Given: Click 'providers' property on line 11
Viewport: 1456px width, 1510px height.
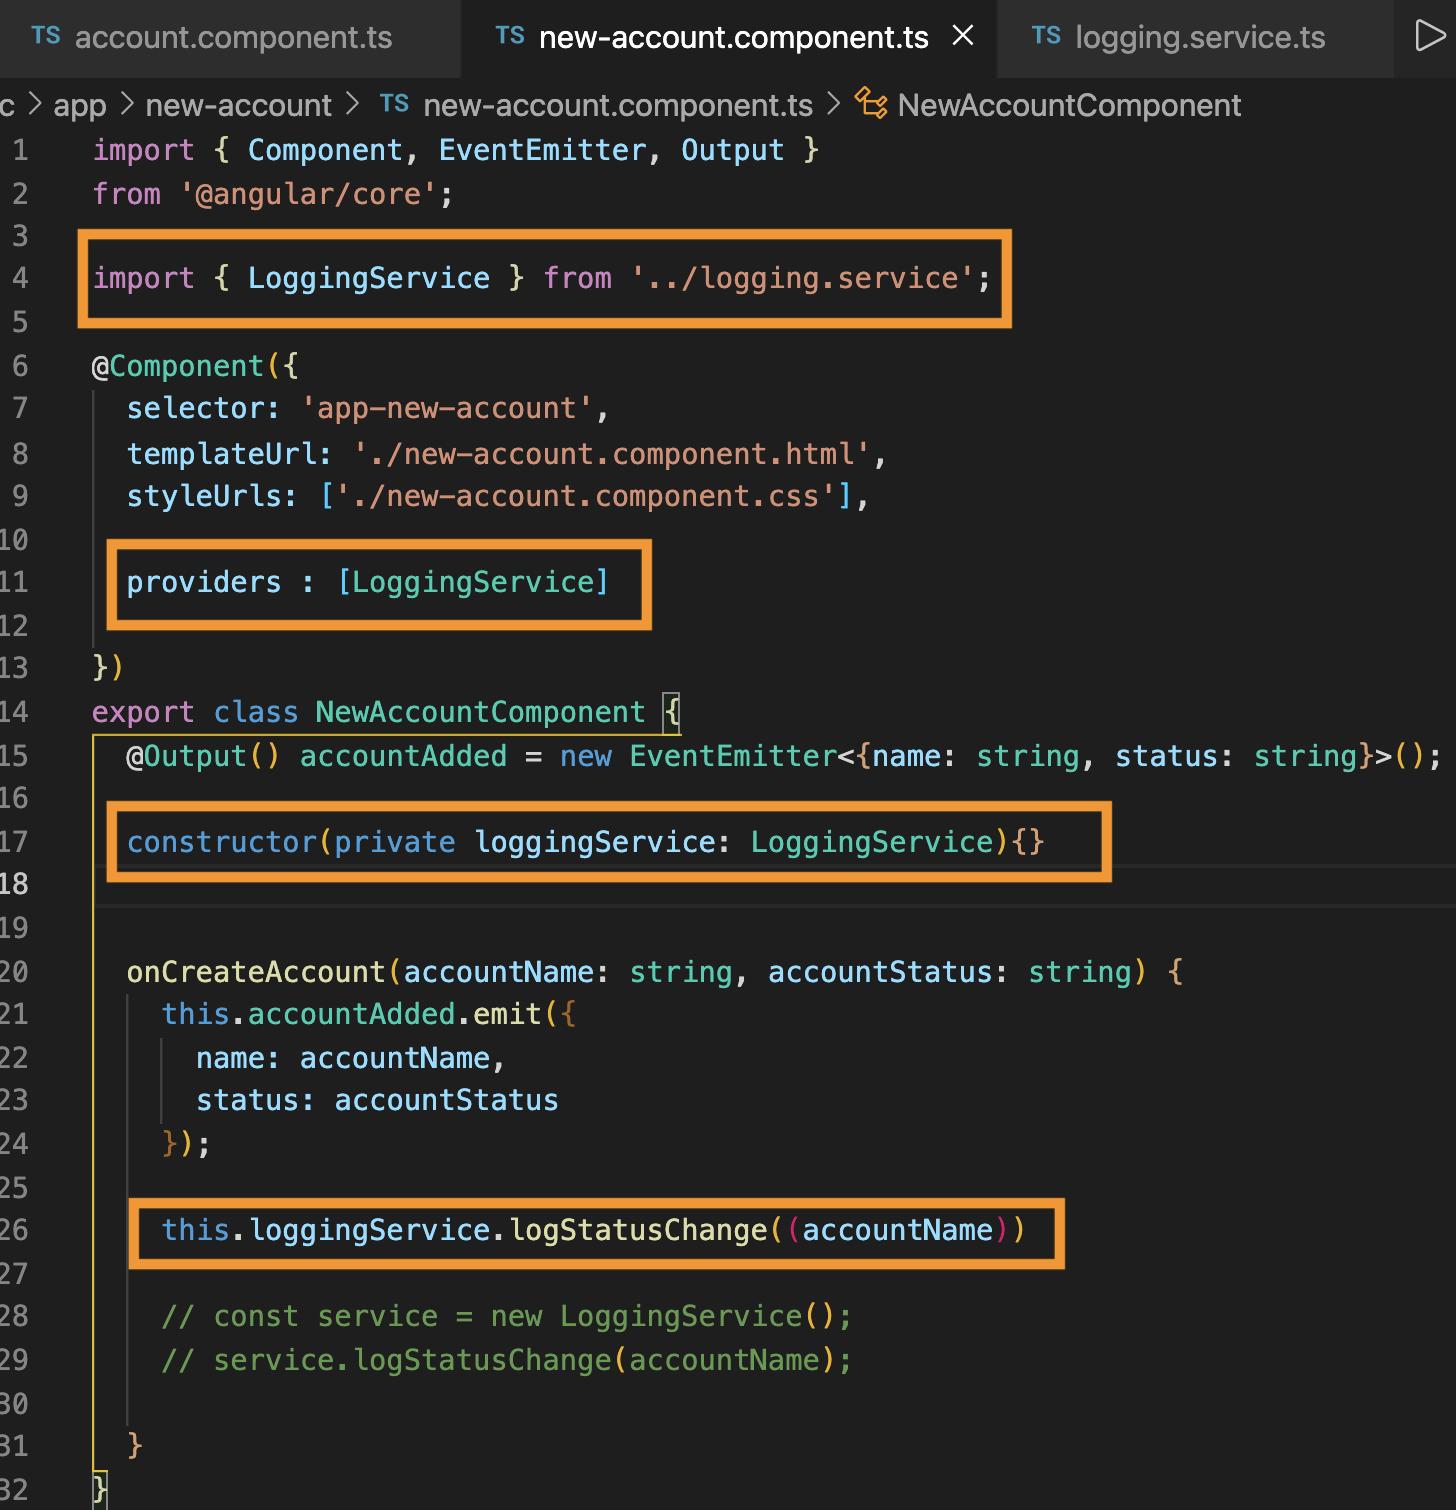Looking at the screenshot, I should (204, 582).
